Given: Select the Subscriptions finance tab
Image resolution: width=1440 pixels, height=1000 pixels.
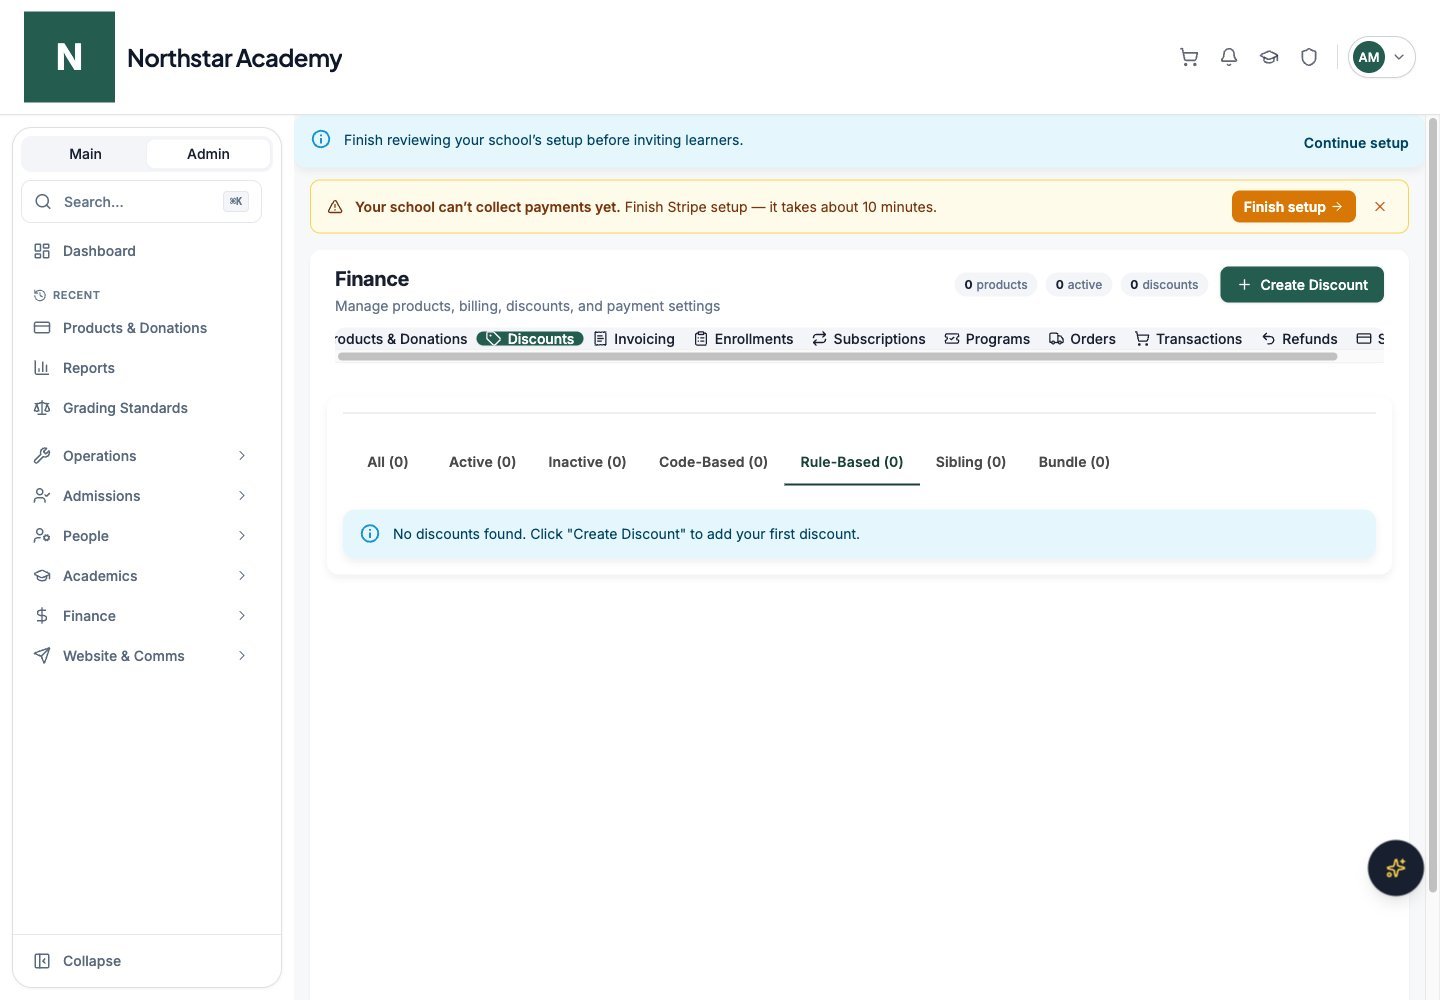Looking at the screenshot, I should pos(868,339).
